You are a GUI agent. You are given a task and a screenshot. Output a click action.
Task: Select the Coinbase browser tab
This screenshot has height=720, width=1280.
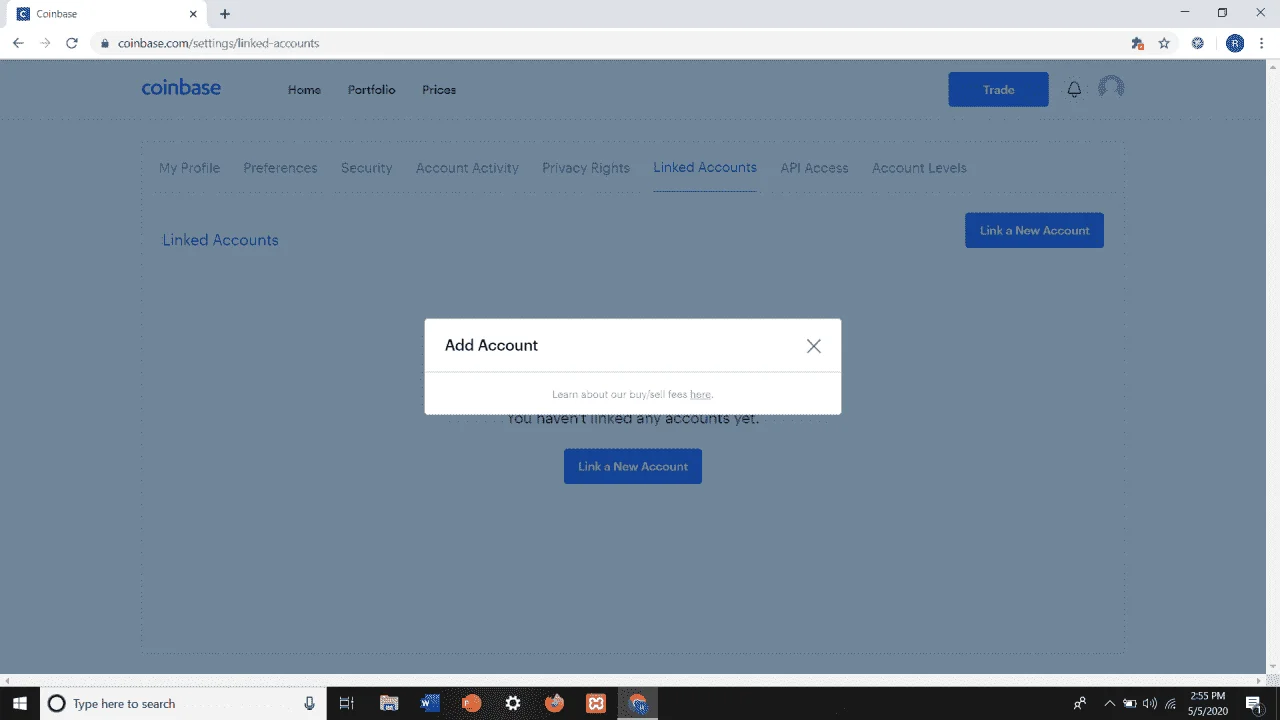tap(108, 14)
